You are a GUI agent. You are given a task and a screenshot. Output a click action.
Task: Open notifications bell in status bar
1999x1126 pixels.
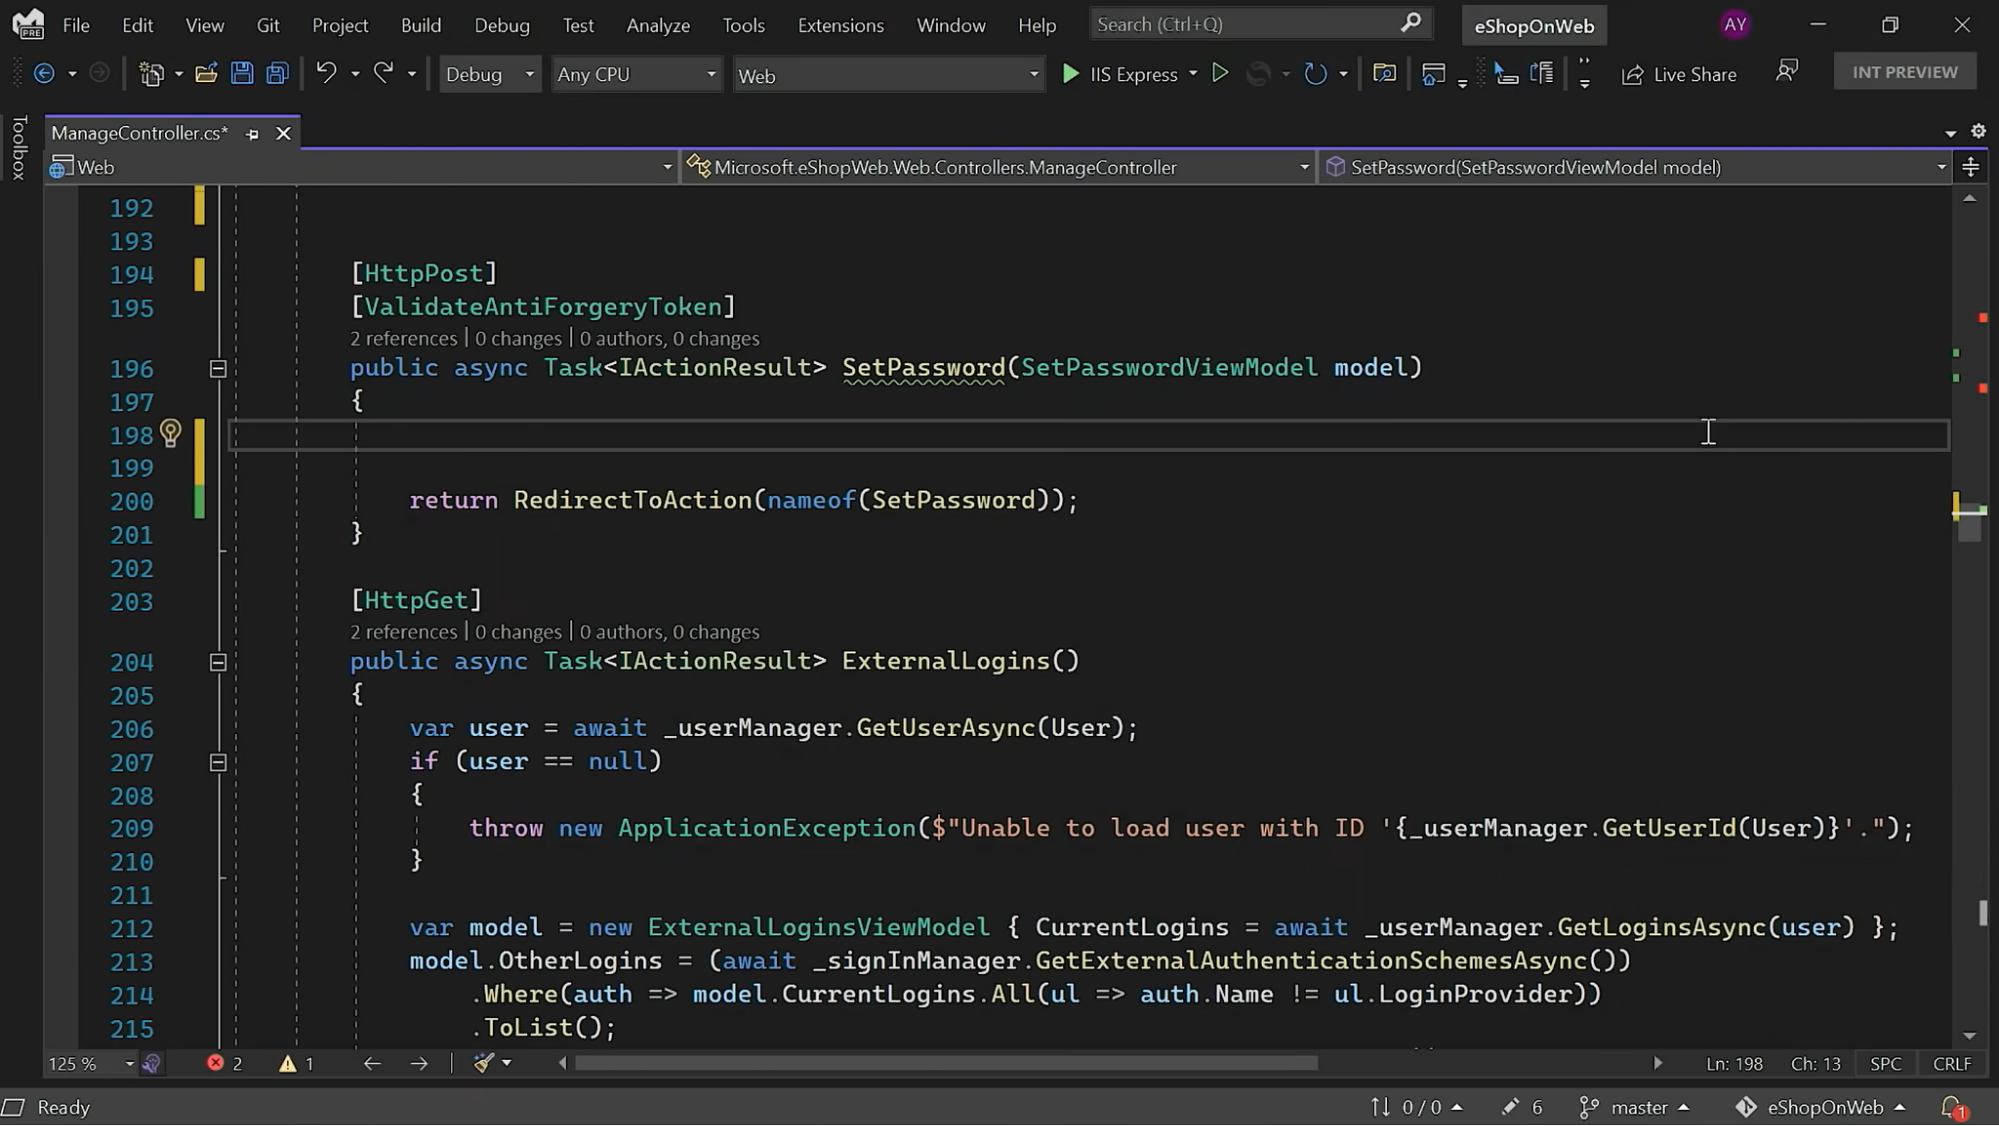point(1952,1107)
